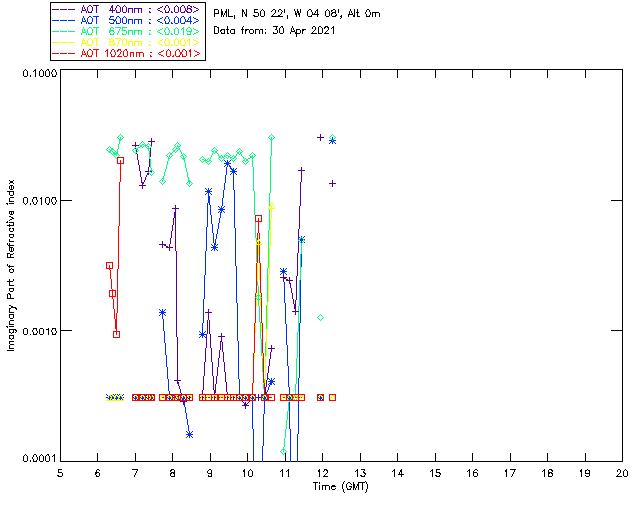Click the x-axis label 5

pos(60,473)
